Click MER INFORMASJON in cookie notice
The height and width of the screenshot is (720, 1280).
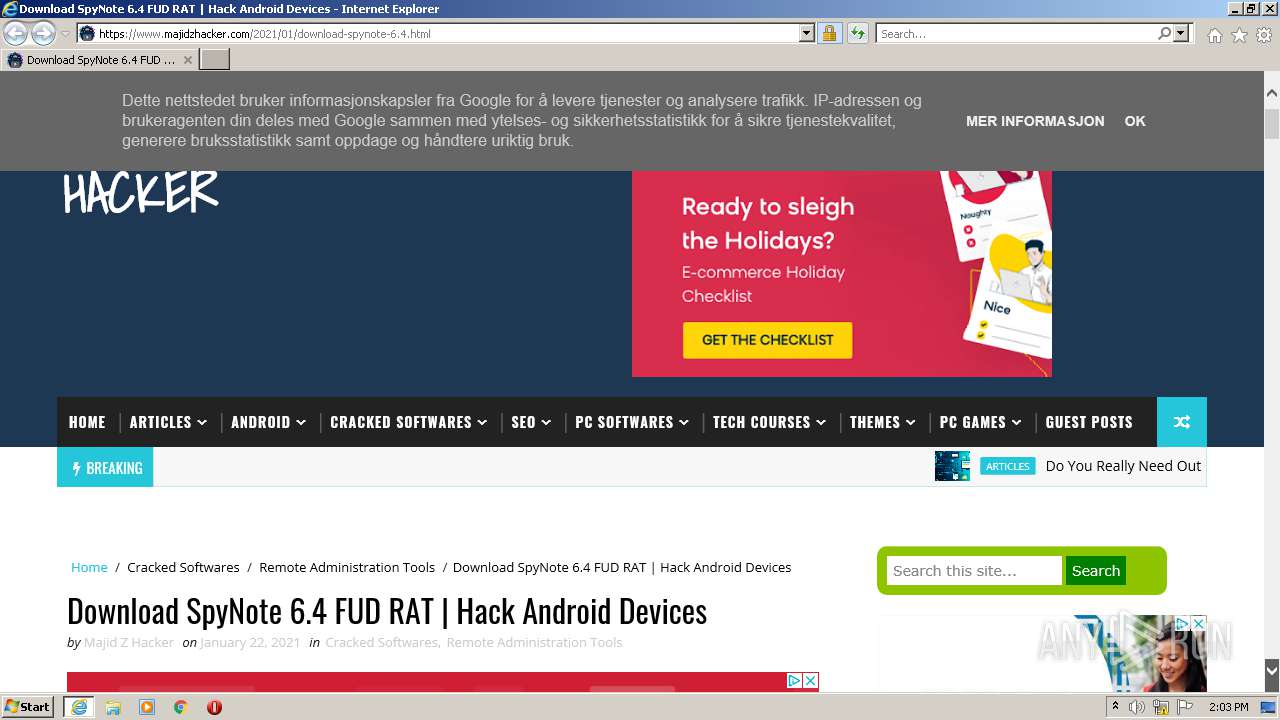click(x=1035, y=121)
